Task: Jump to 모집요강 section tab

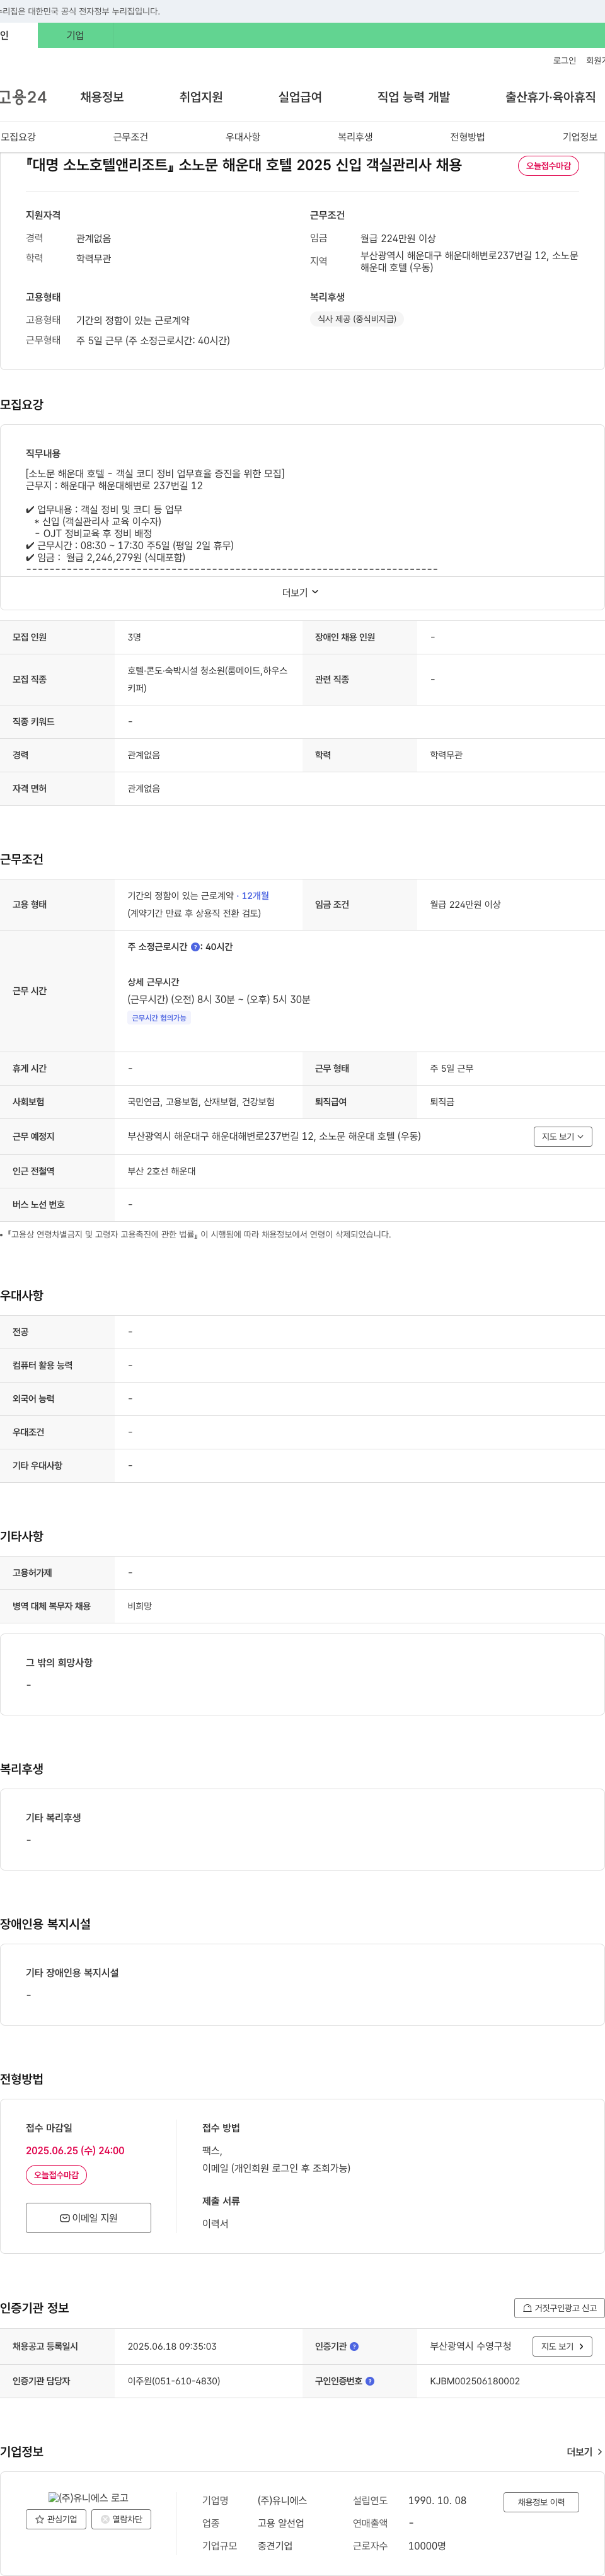Action: 18,137
